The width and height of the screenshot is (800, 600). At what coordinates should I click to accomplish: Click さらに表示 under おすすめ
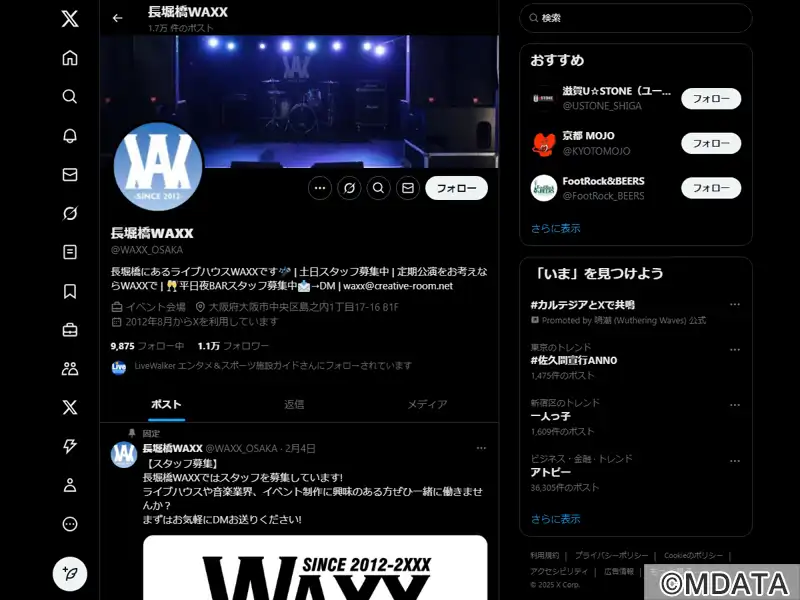click(555, 229)
